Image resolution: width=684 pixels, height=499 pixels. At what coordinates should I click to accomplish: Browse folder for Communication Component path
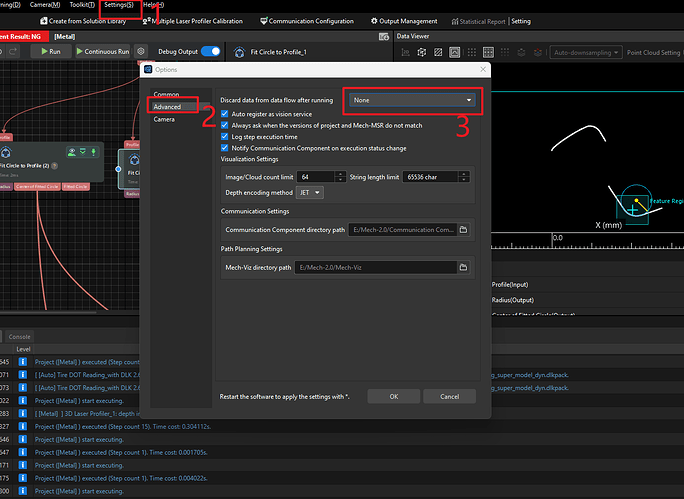click(463, 229)
